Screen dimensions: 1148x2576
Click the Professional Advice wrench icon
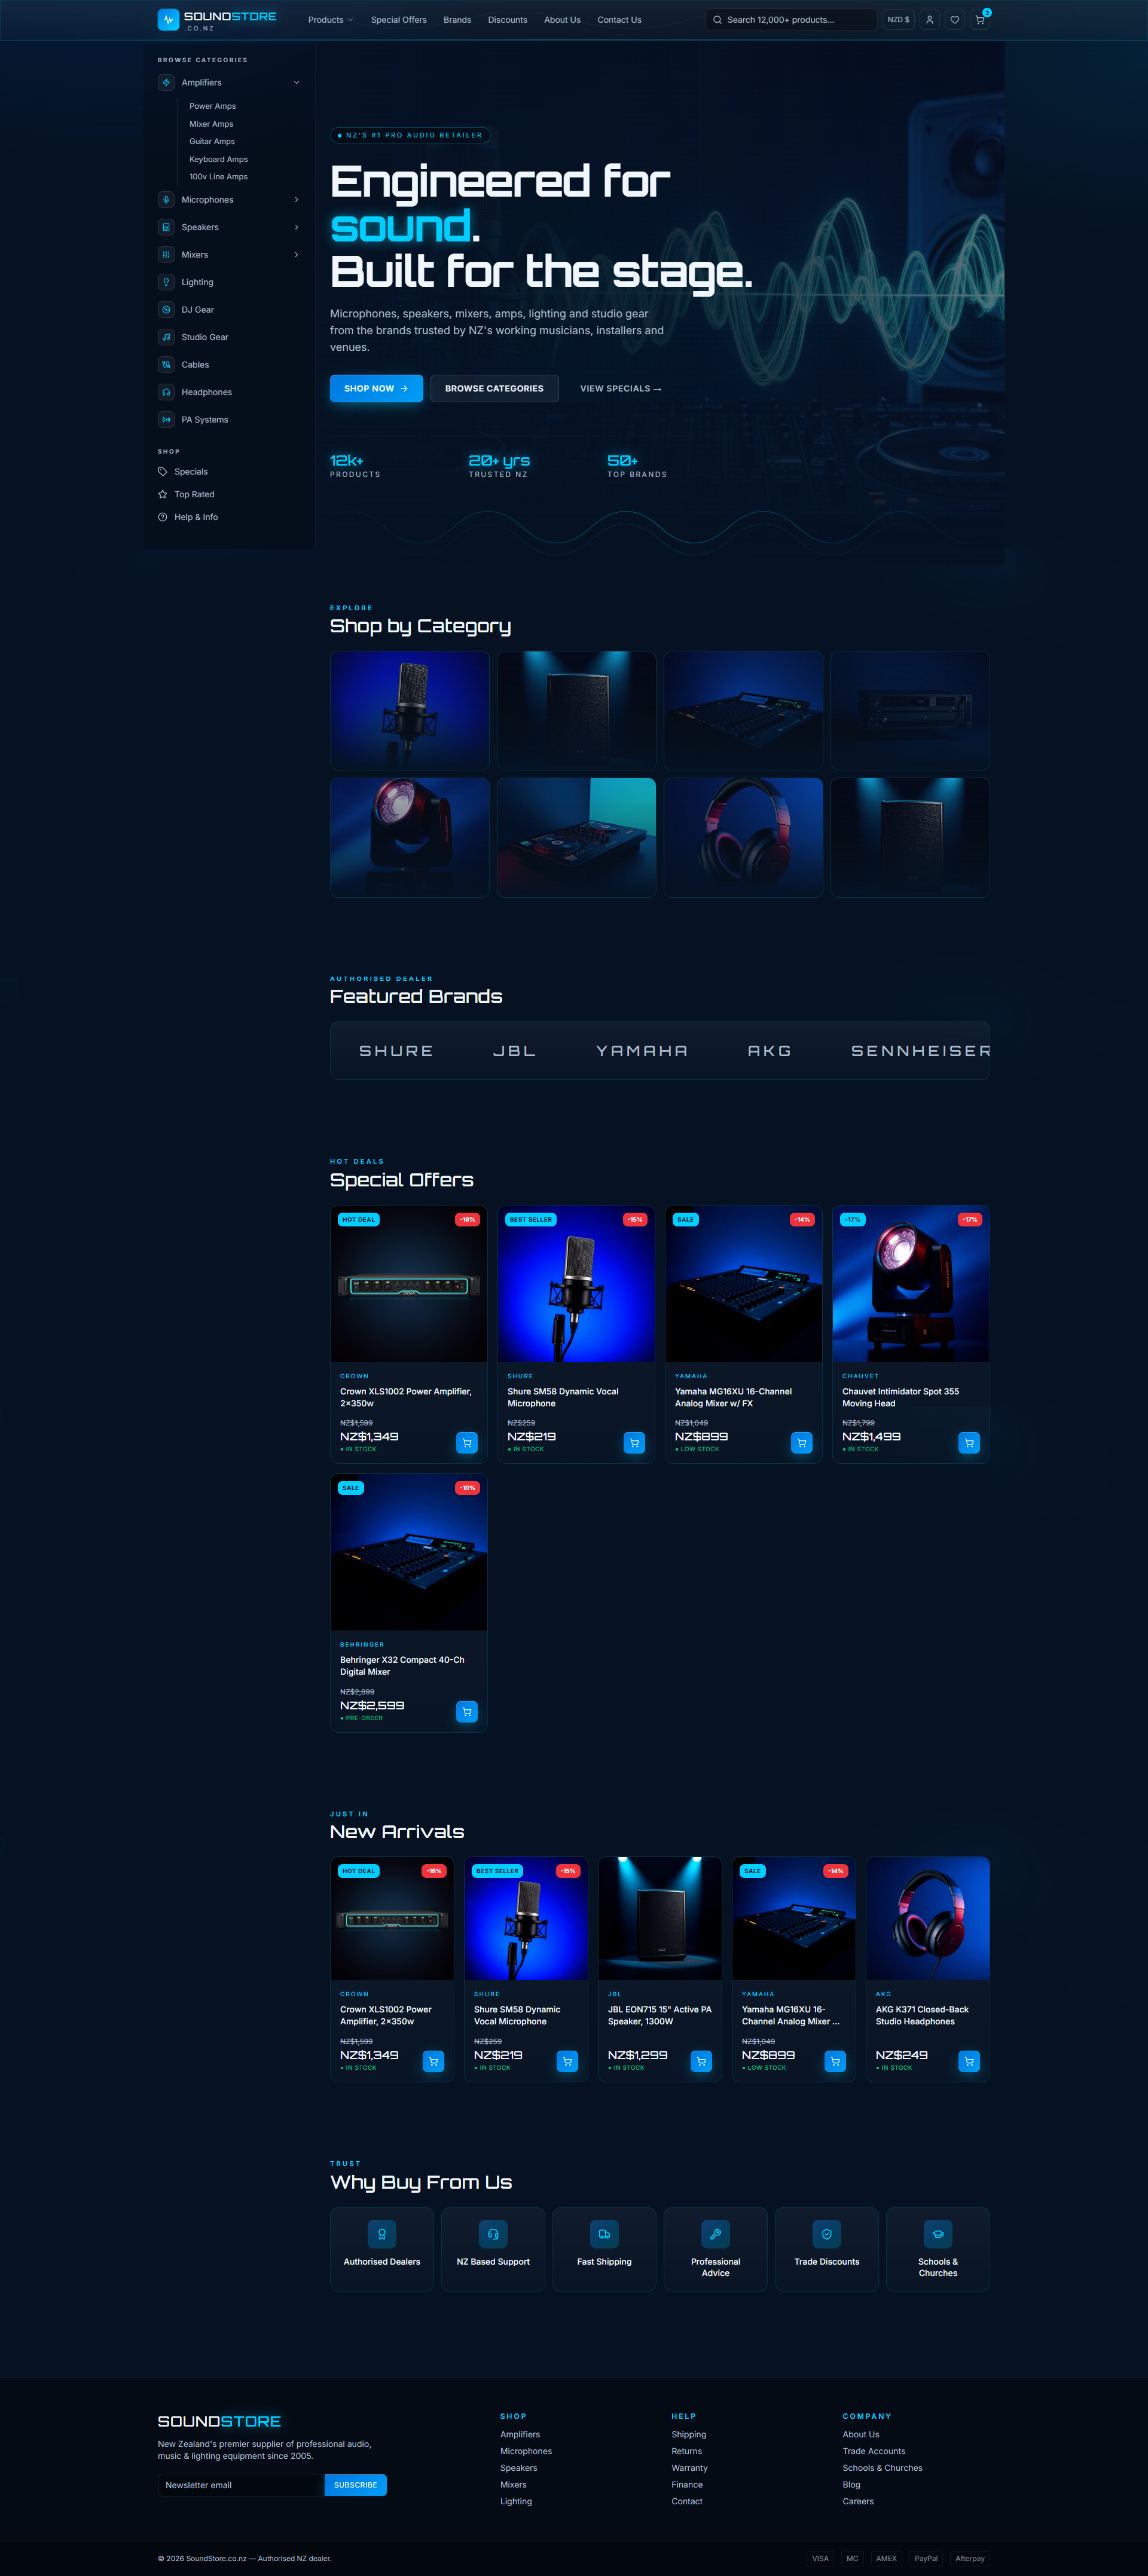point(716,2234)
